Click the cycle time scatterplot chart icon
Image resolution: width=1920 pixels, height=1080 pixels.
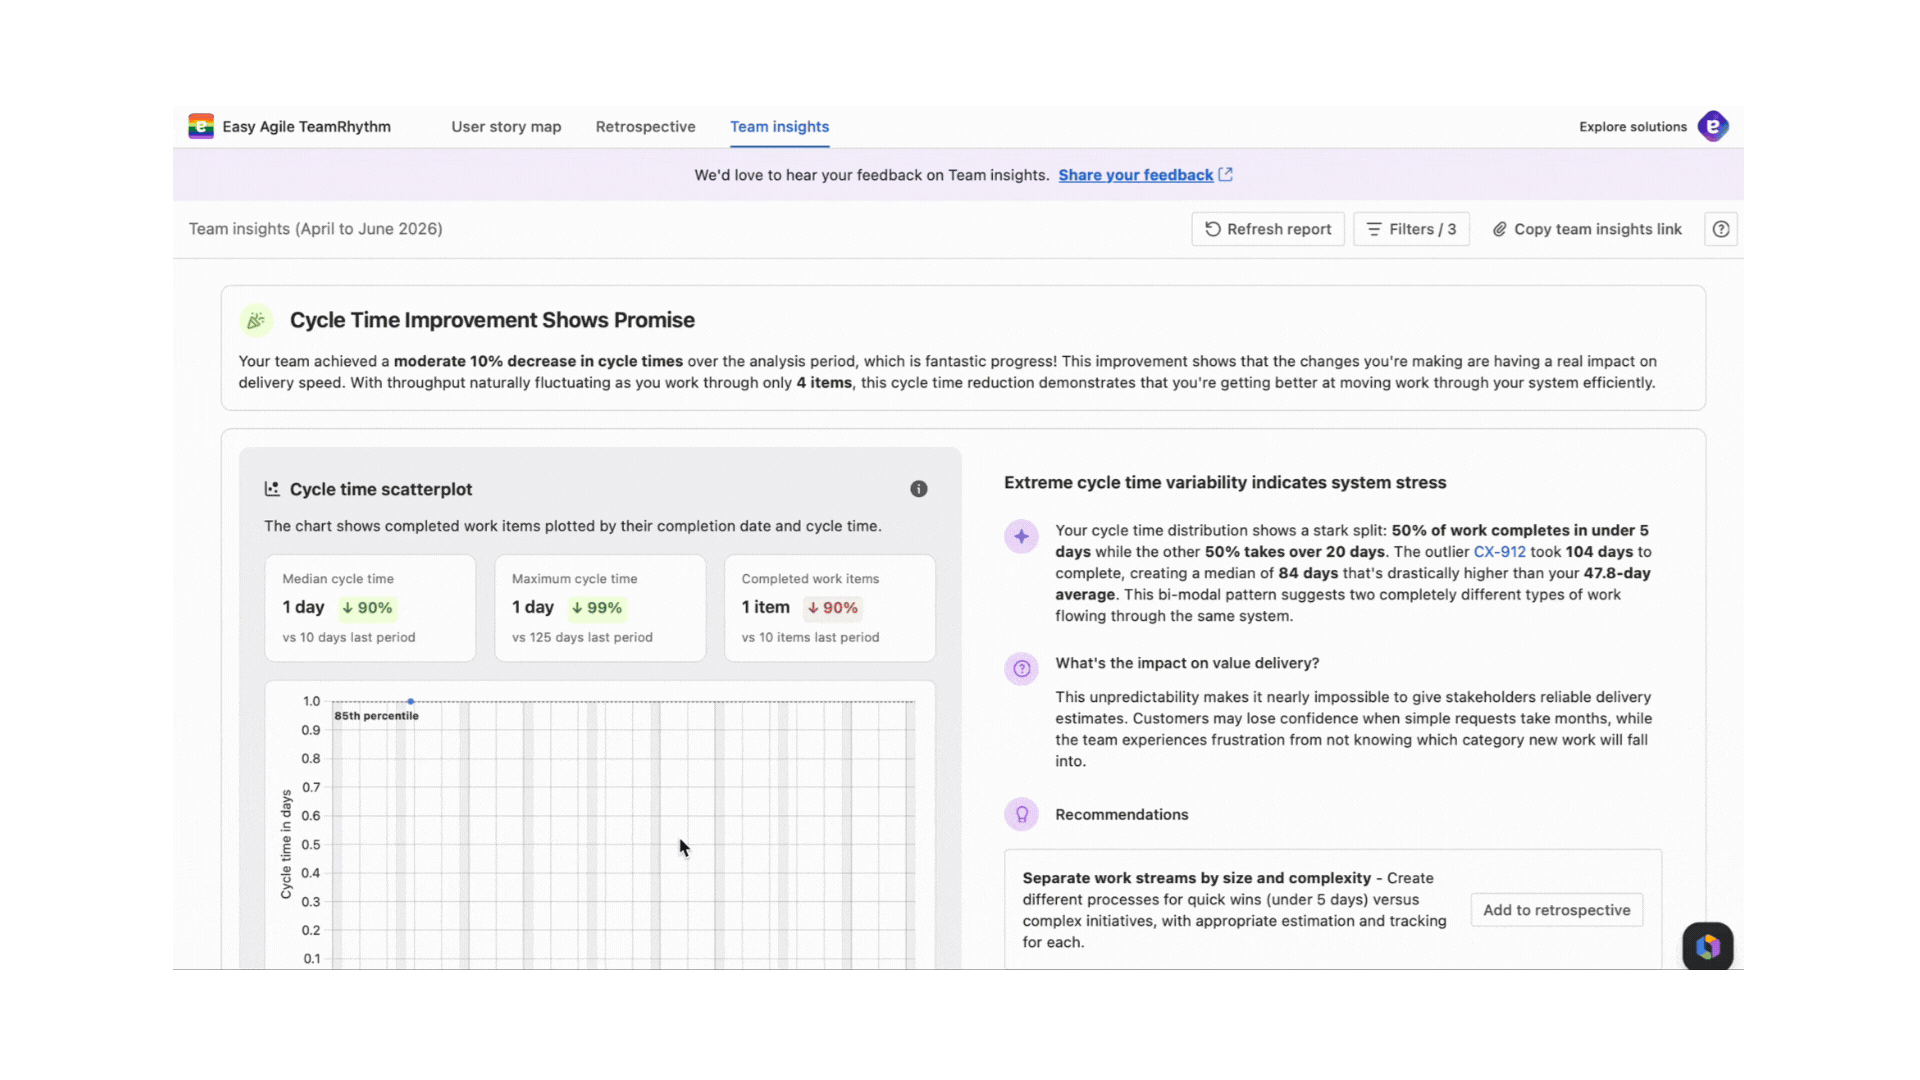point(271,489)
